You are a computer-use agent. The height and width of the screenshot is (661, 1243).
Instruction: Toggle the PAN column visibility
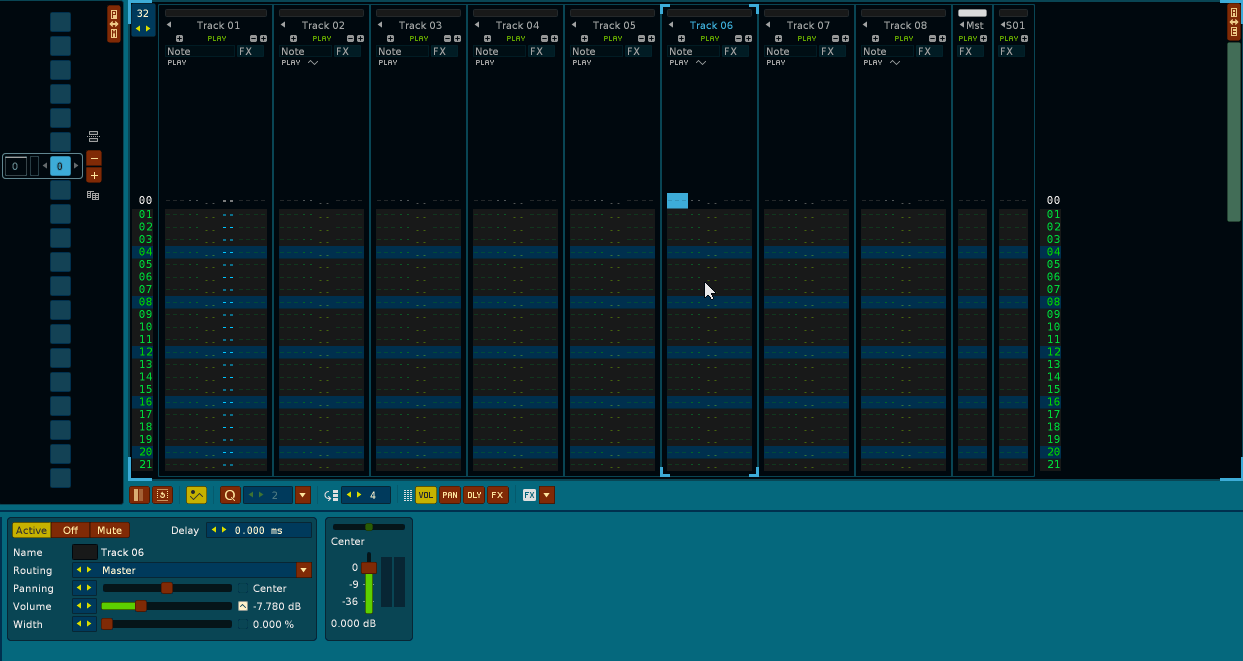point(450,495)
